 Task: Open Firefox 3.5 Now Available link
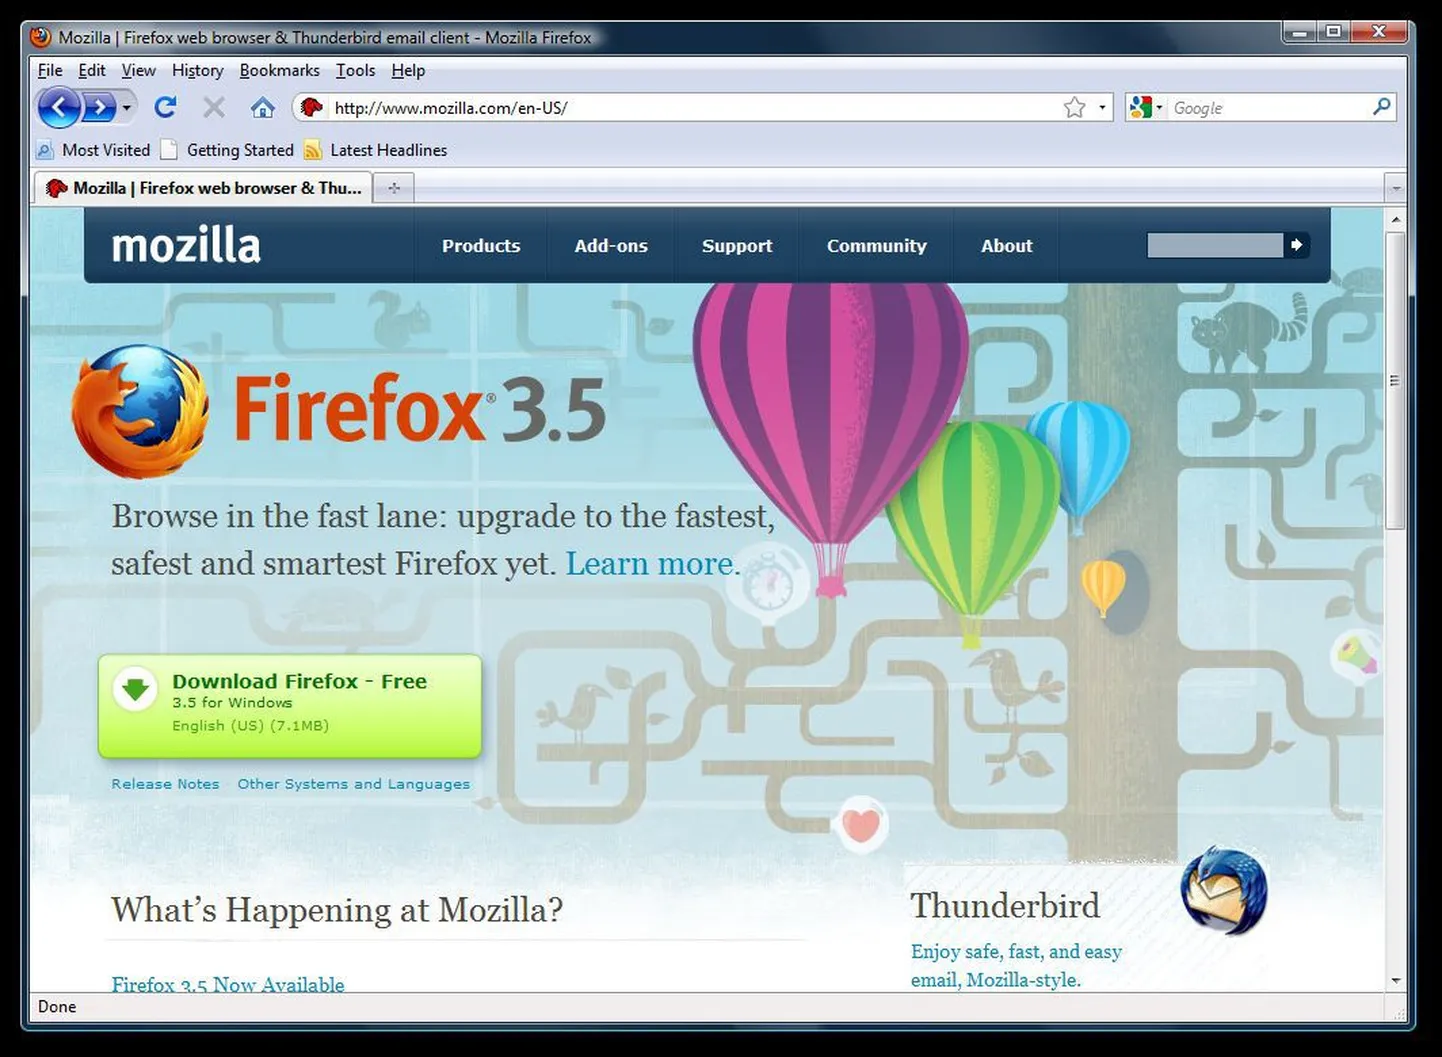pyautogui.click(x=228, y=985)
